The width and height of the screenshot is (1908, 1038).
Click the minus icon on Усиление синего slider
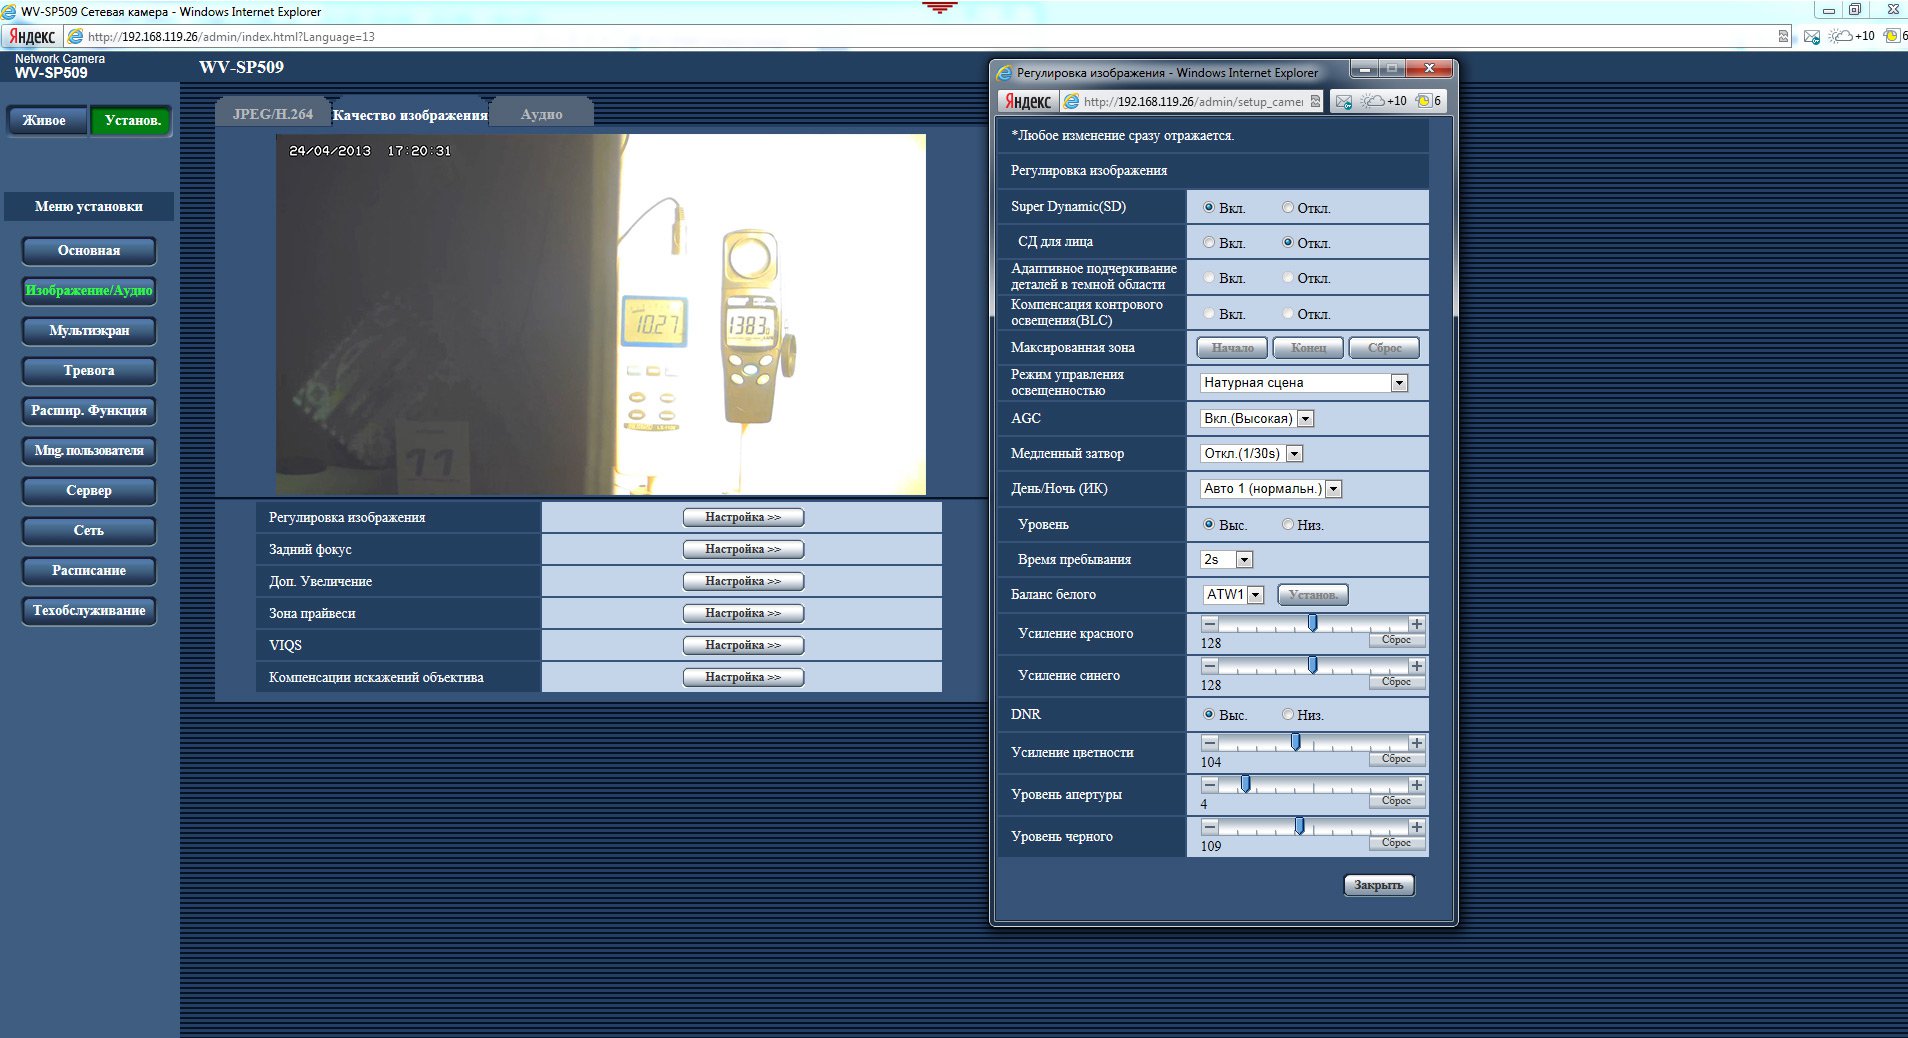pyautogui.click(x=1210, y=666)
